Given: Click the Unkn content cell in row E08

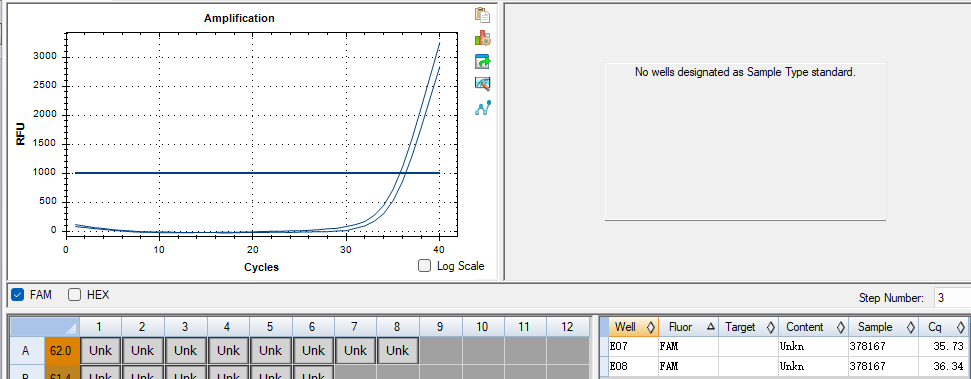Looking at the screenshot, I should [x=814, y=366].
